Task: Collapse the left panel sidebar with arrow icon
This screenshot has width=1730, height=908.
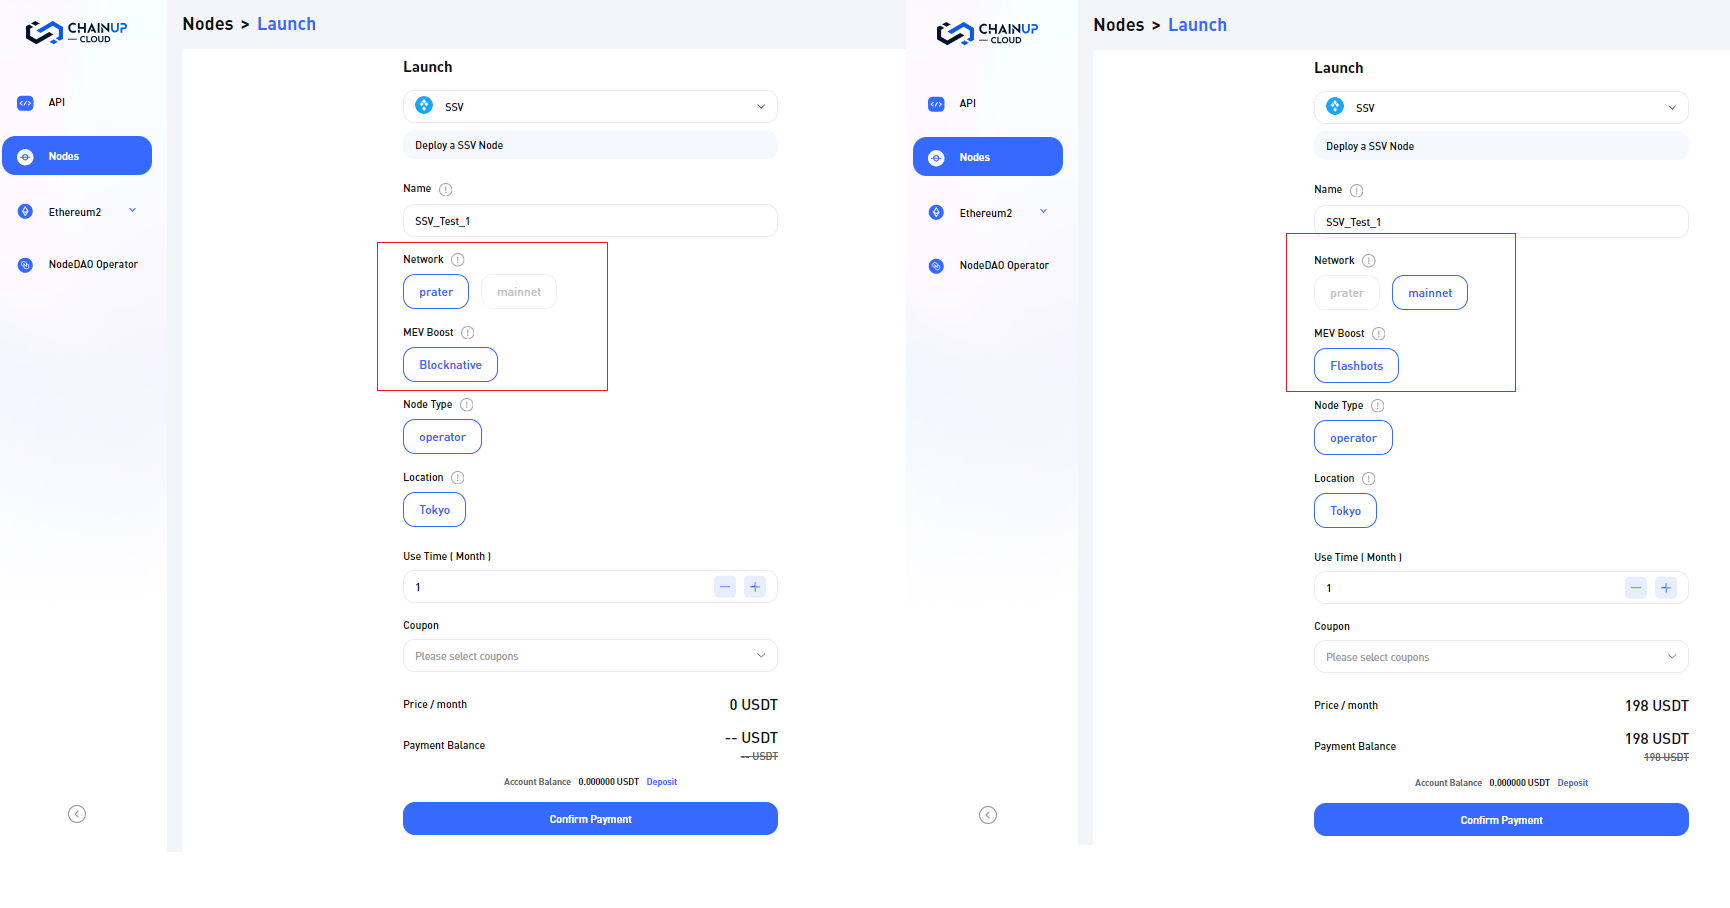Action: tap(77, 814)
